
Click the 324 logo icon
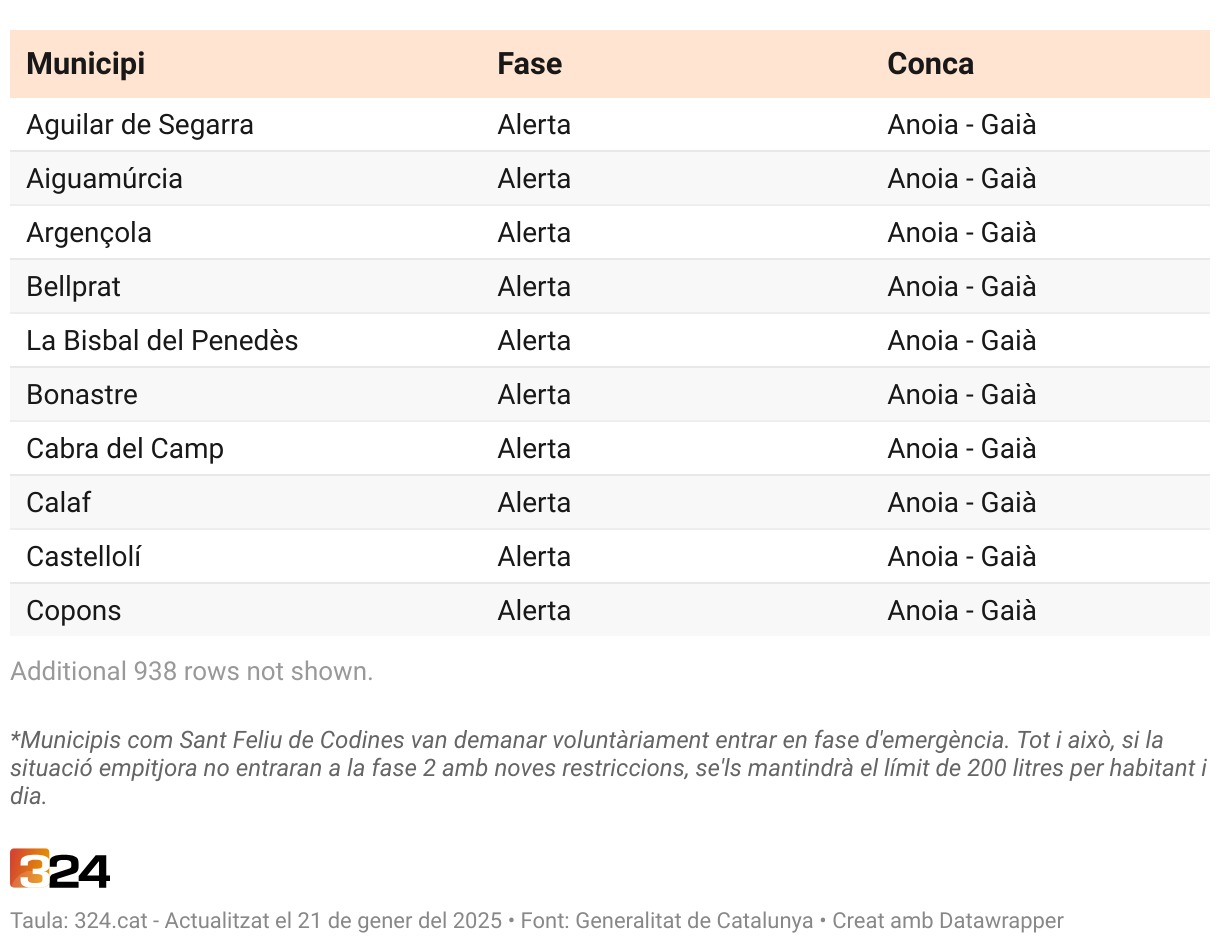(x=60, y=869)
